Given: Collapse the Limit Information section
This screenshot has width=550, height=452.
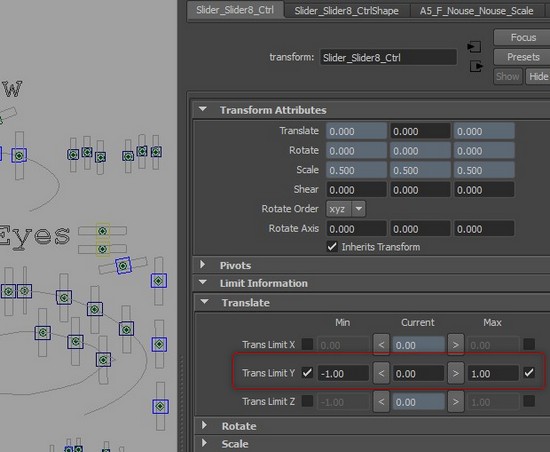Looking at the screenshot, I should click(203, 283).
